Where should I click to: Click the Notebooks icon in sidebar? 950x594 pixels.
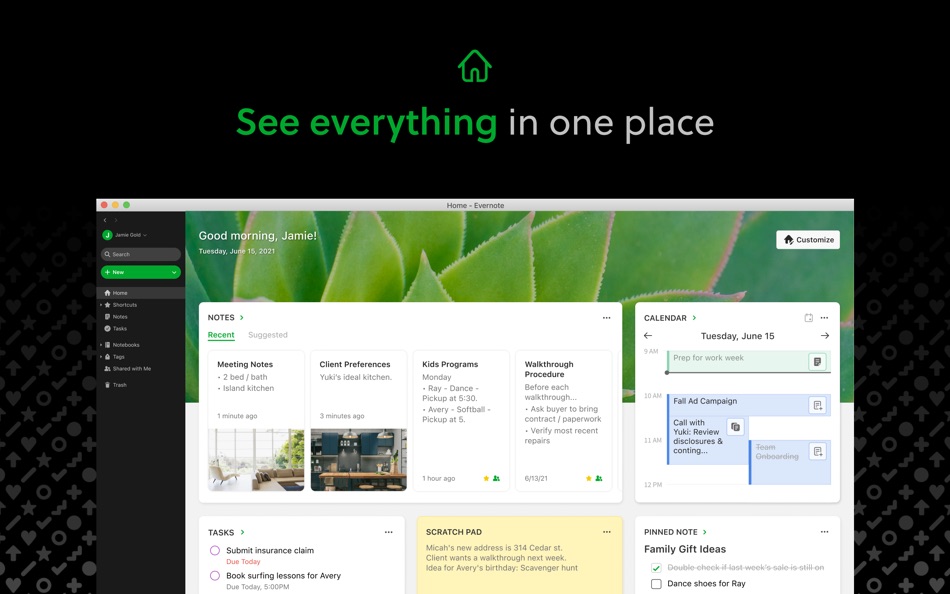(x=107, y=345)
